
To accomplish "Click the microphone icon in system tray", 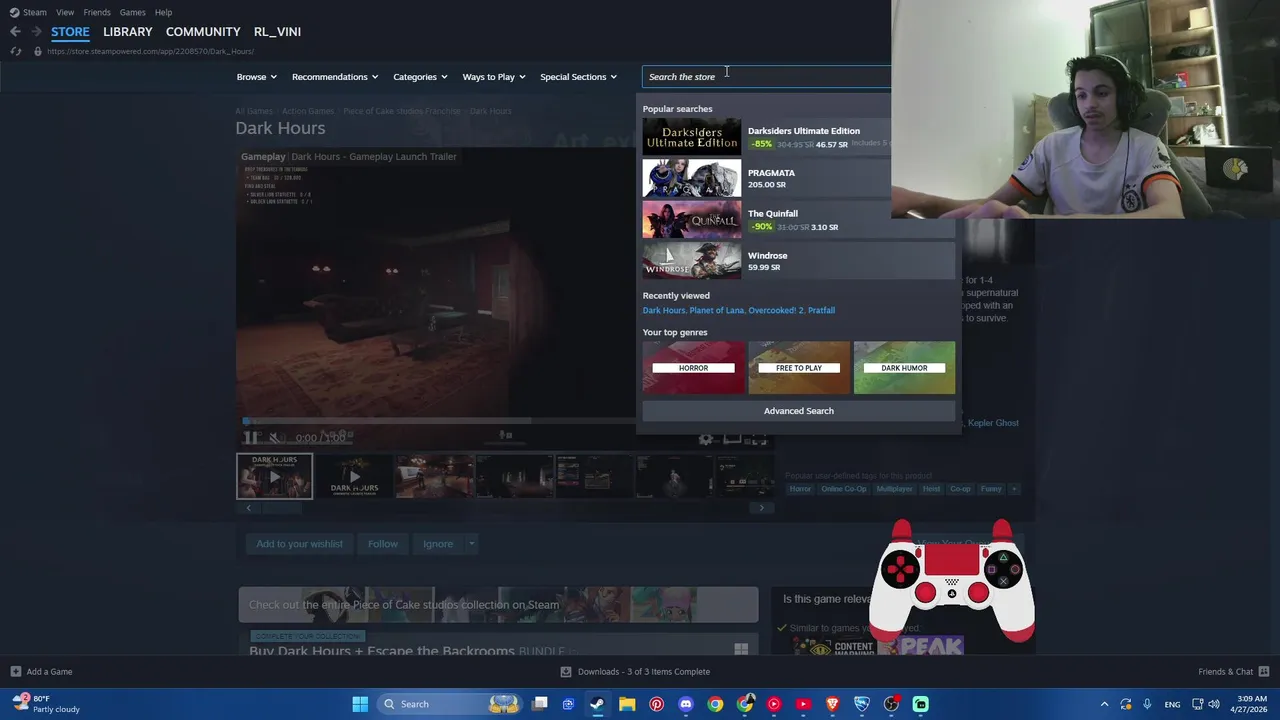I will click(x=1147, y=704).
